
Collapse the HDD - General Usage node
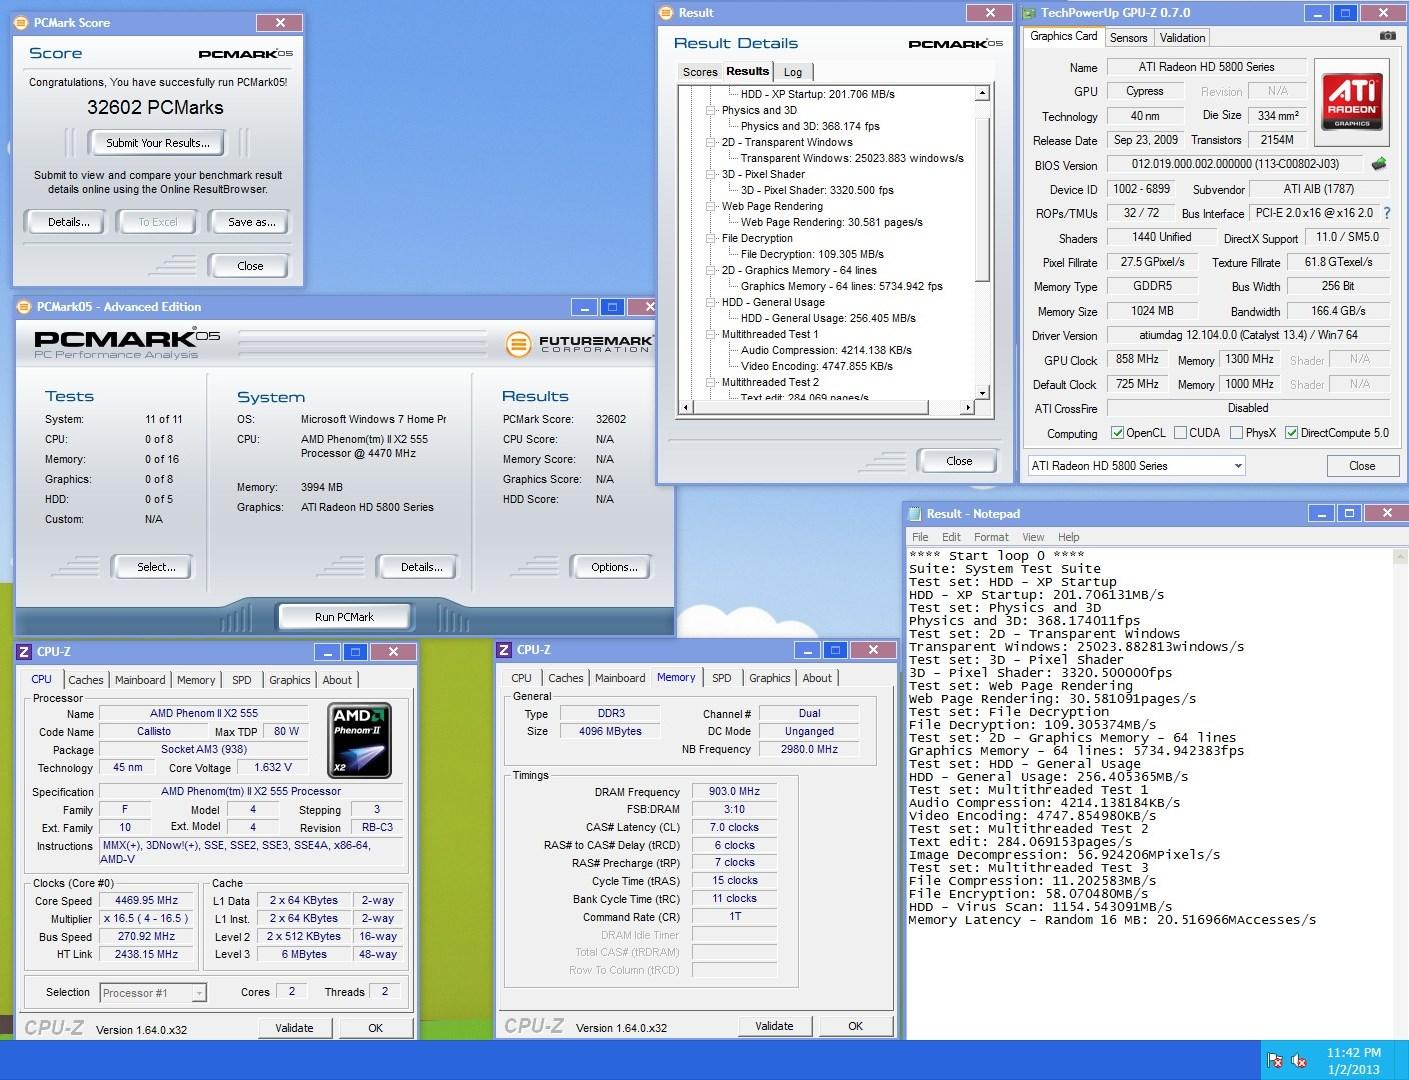711,302
